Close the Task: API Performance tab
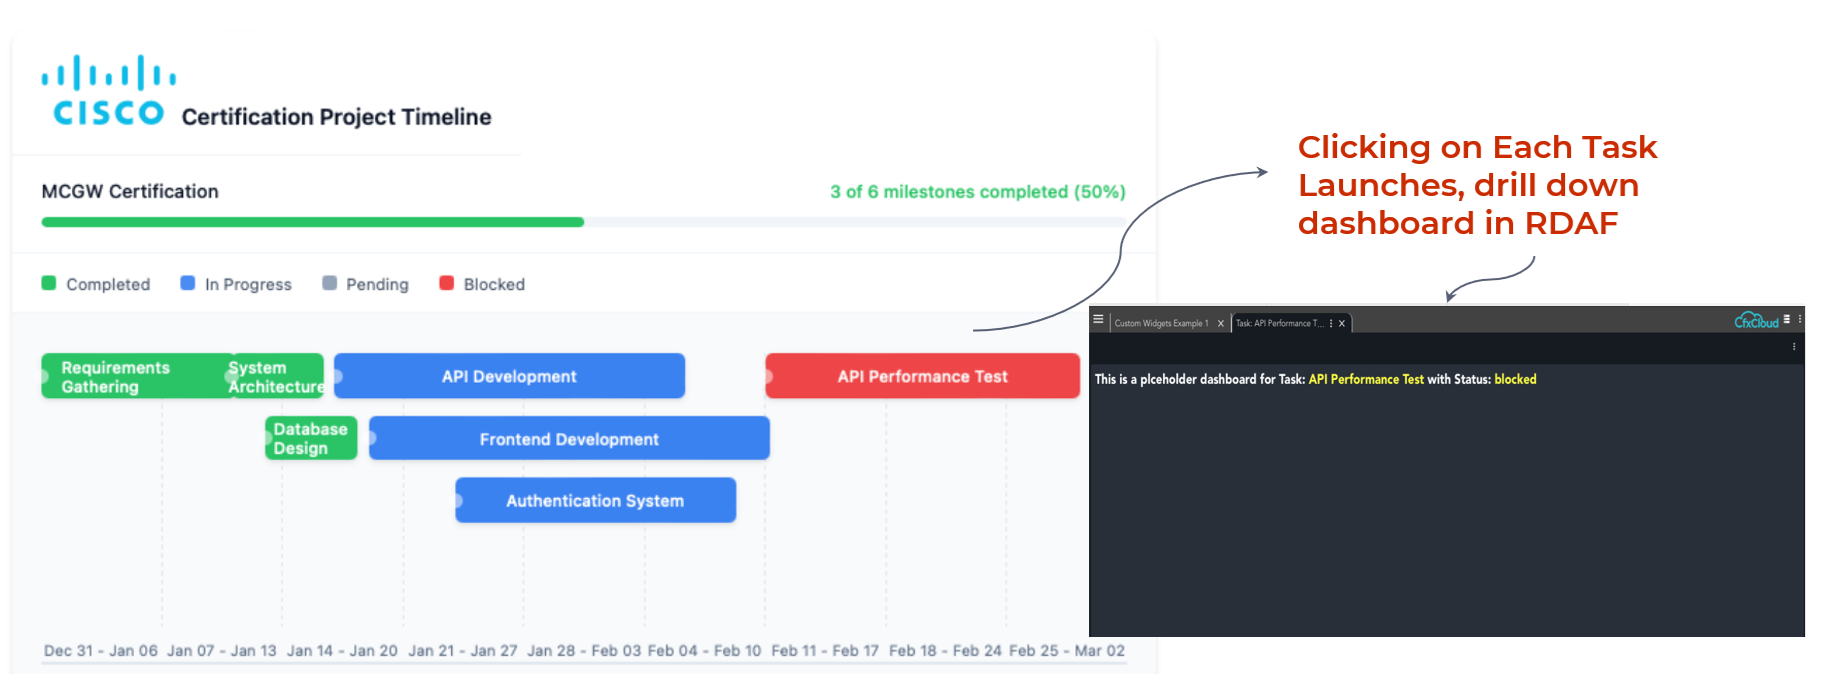 tap(1342, 324)
